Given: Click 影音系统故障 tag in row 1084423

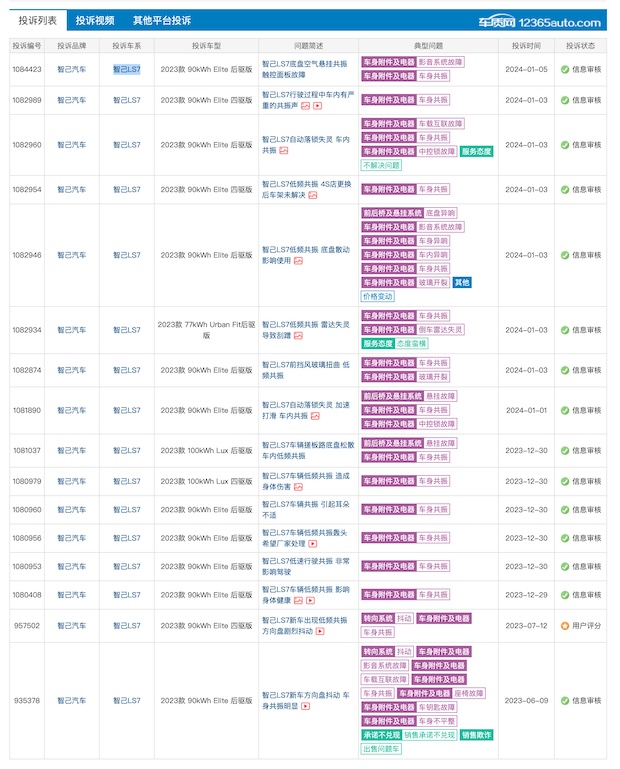Looking at the screenshot, I should coord(440,62).
